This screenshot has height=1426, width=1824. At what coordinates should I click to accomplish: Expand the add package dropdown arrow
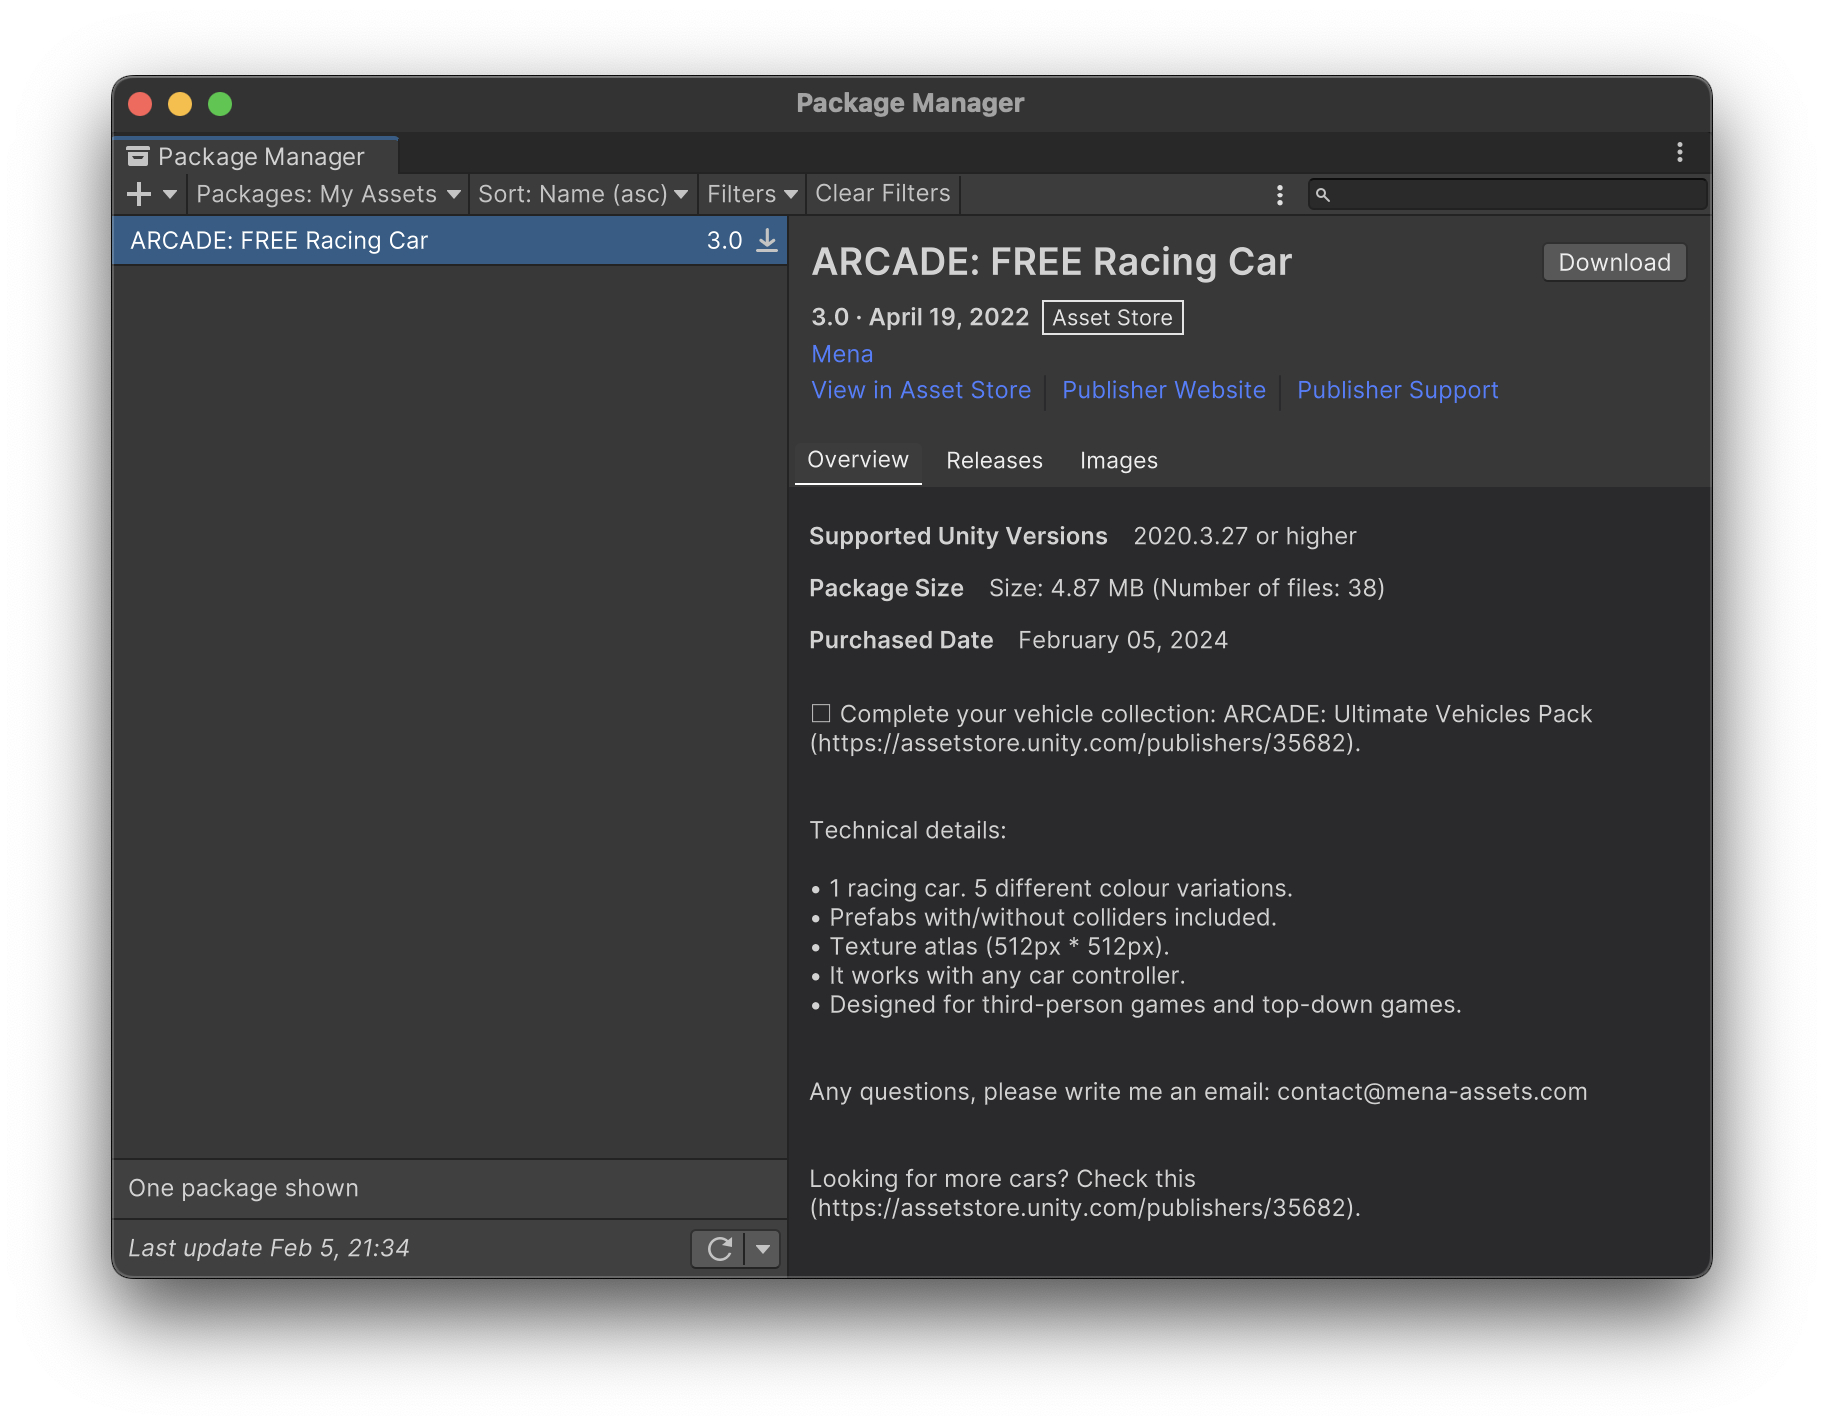pos(170,194)
